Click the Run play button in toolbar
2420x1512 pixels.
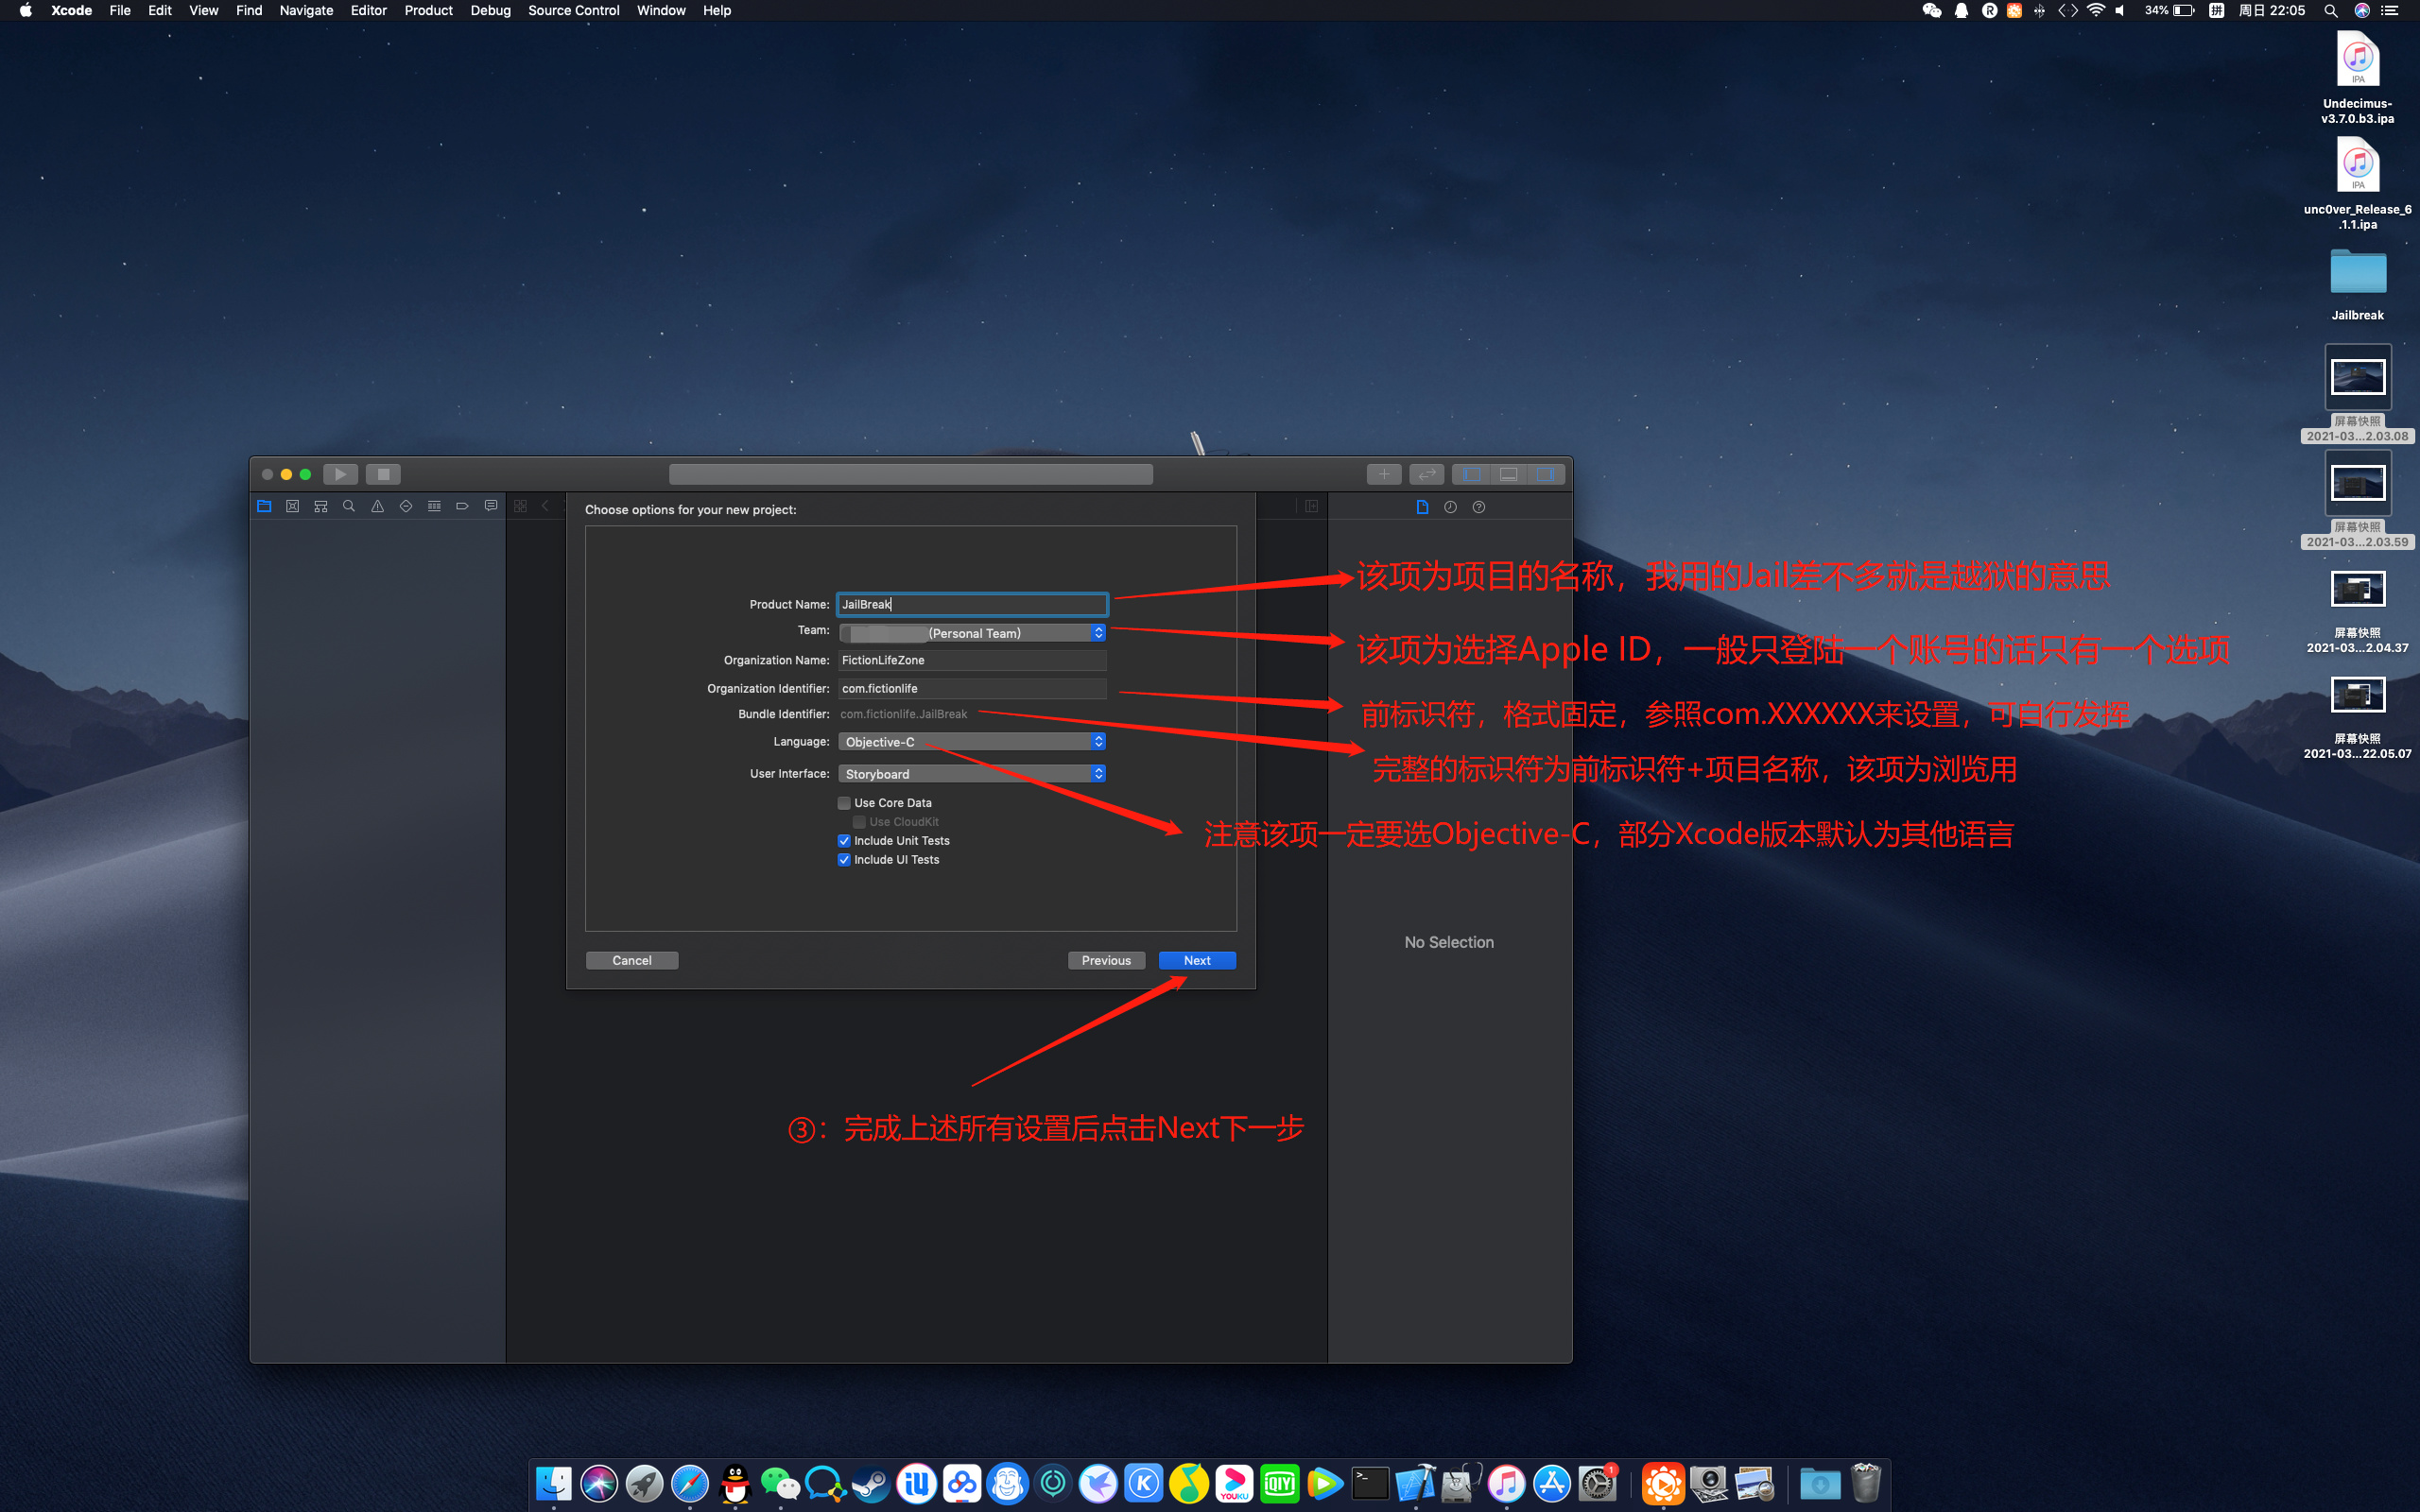tap(340, 473)
